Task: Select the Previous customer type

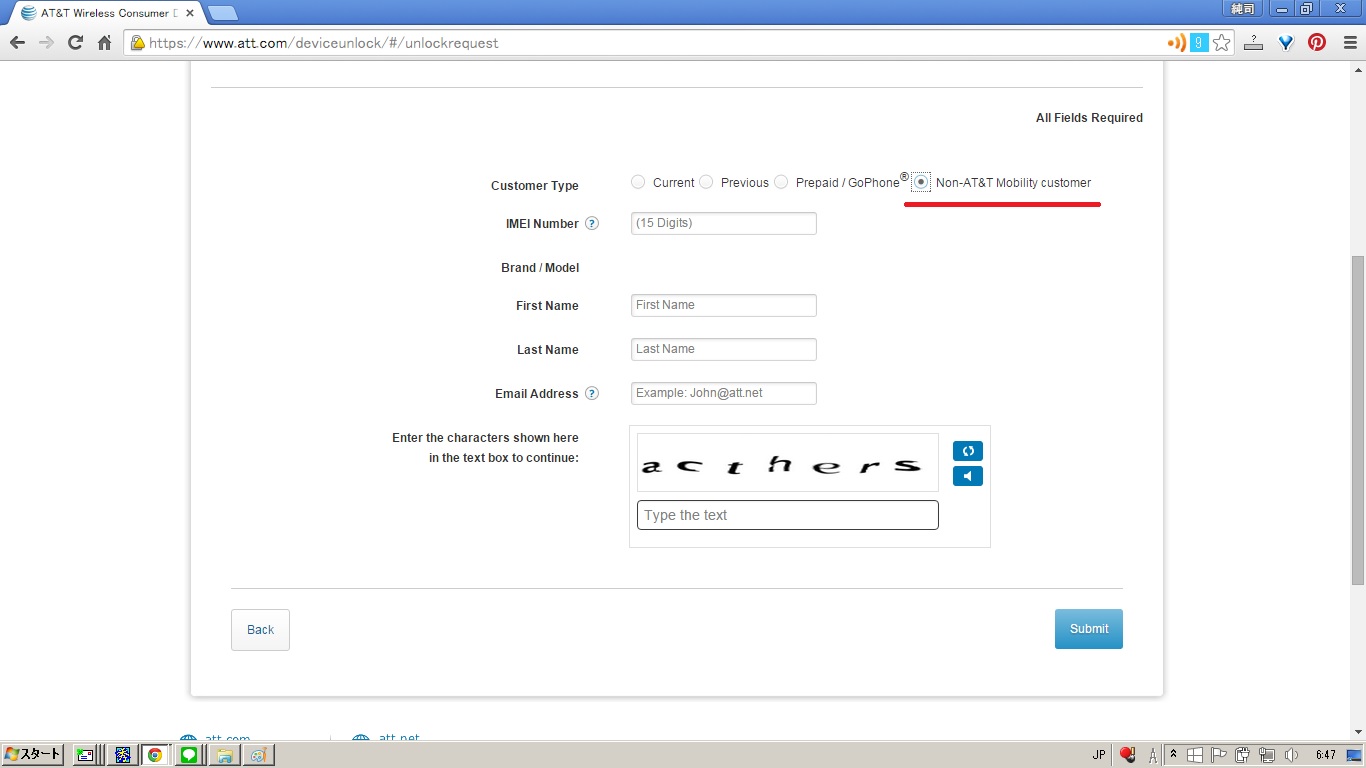Action: [x=706, y=182]
